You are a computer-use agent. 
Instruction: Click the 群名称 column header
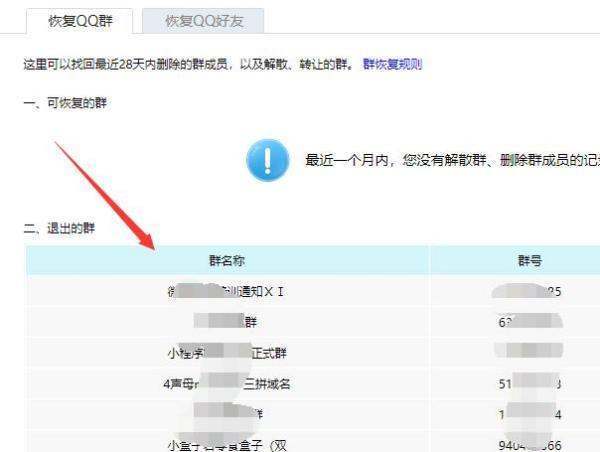point(227,261)
